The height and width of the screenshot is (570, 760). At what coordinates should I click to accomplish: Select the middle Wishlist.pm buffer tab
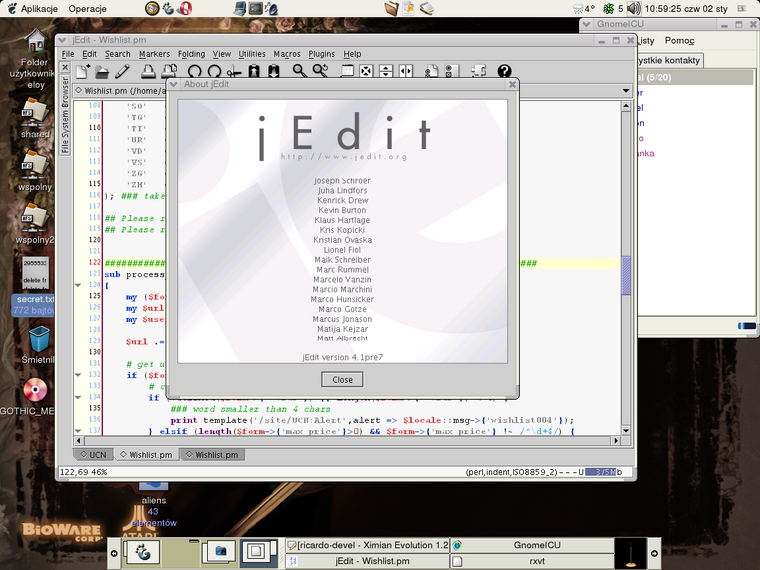point(146,455)
